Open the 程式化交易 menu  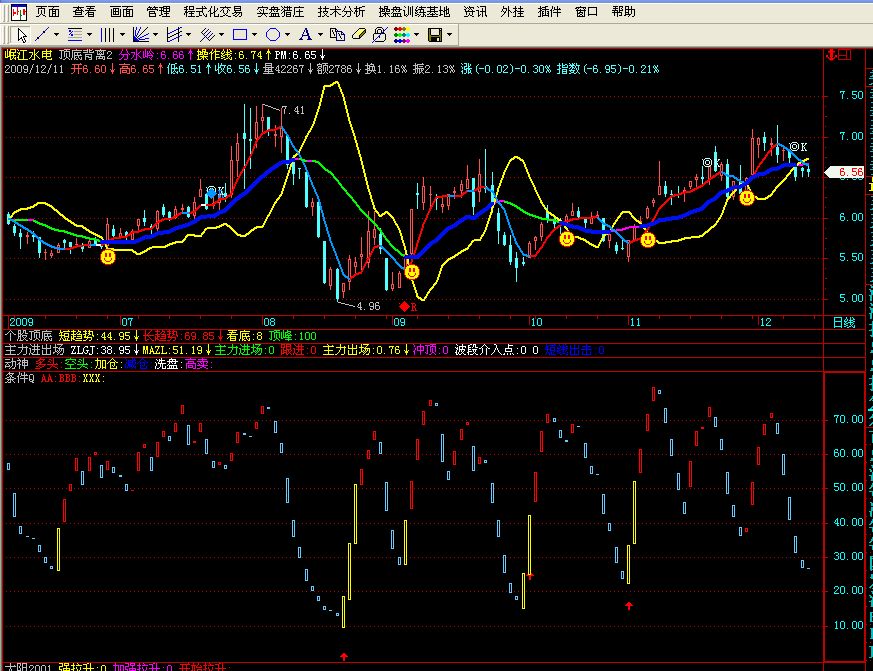pyautogui.click(x=213, y=12)
